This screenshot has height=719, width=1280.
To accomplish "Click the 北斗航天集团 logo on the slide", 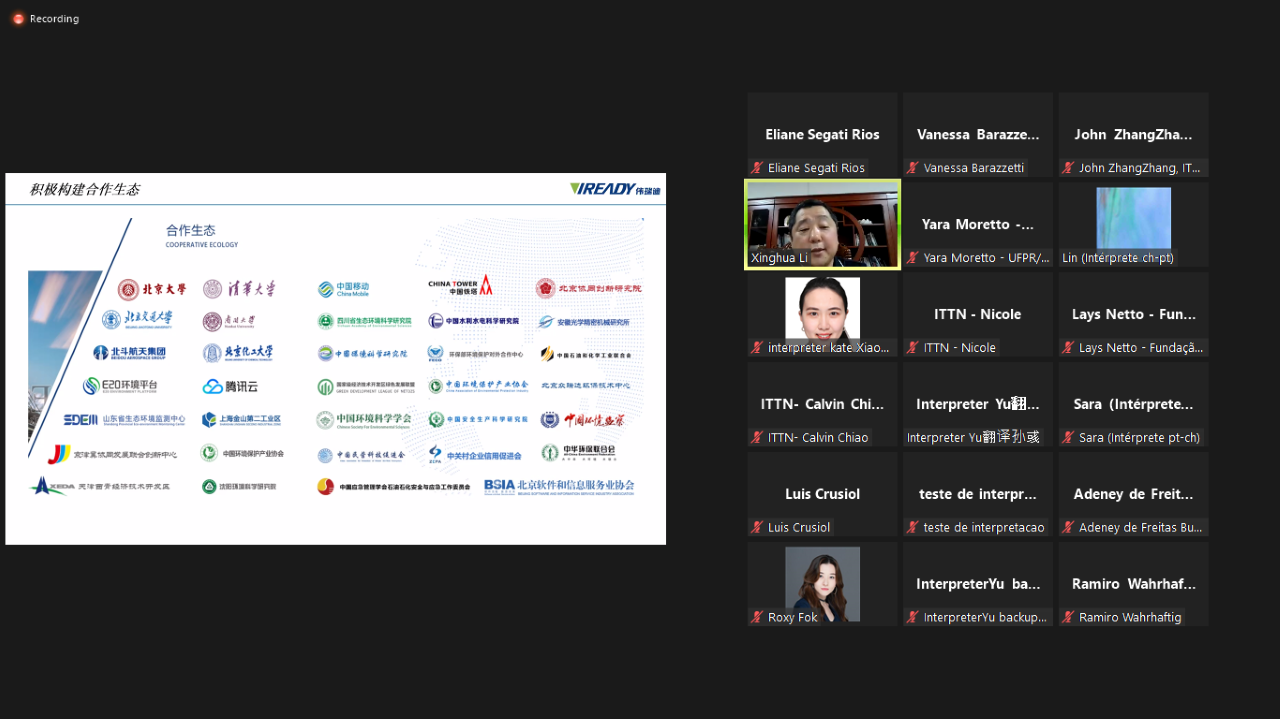I will 129,353.
